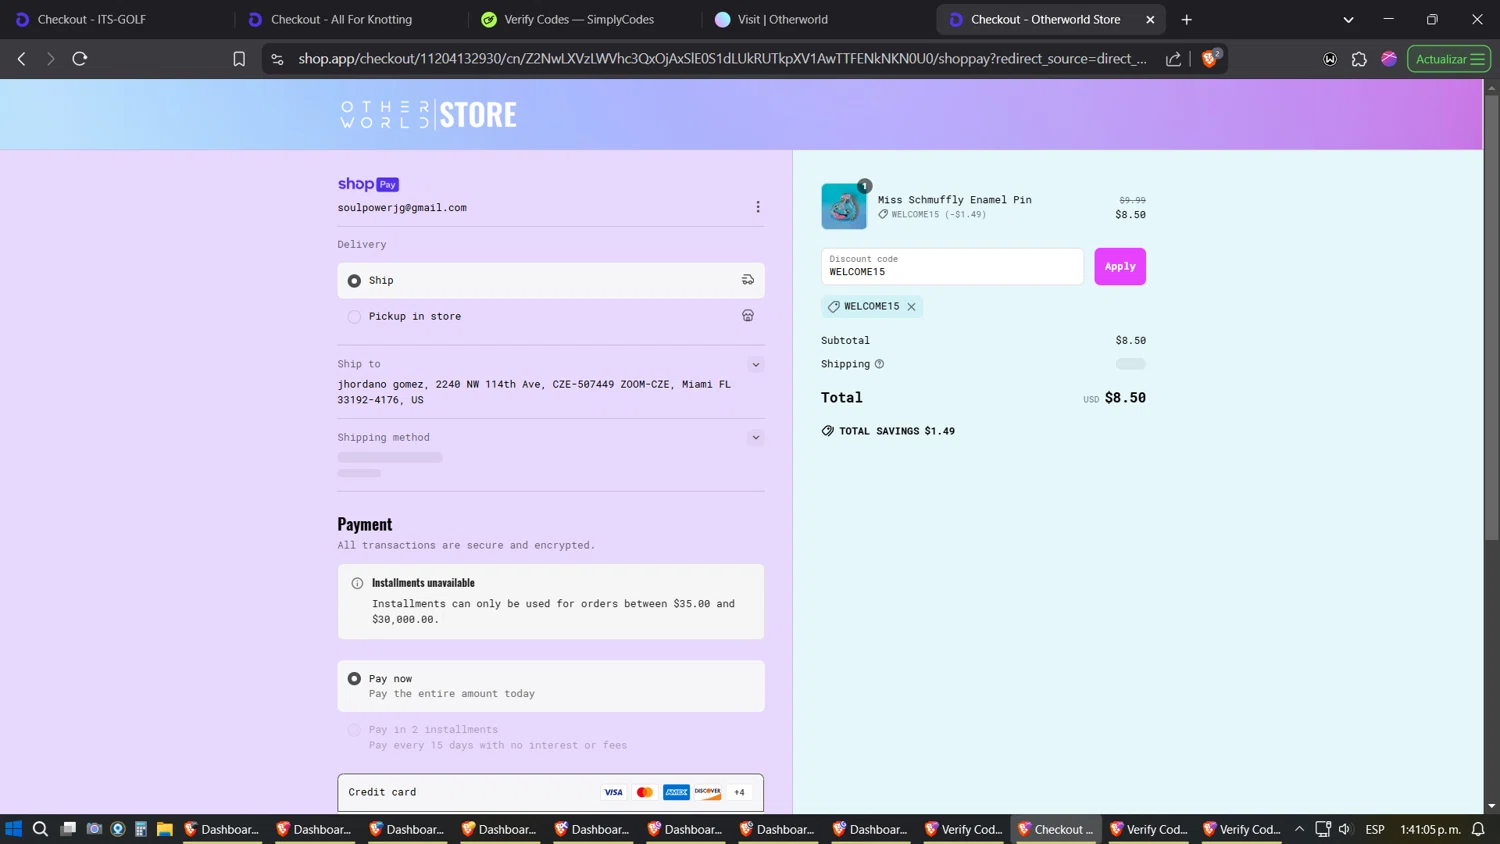Click the share page icon in address bar

click(x=1173, y=59)
